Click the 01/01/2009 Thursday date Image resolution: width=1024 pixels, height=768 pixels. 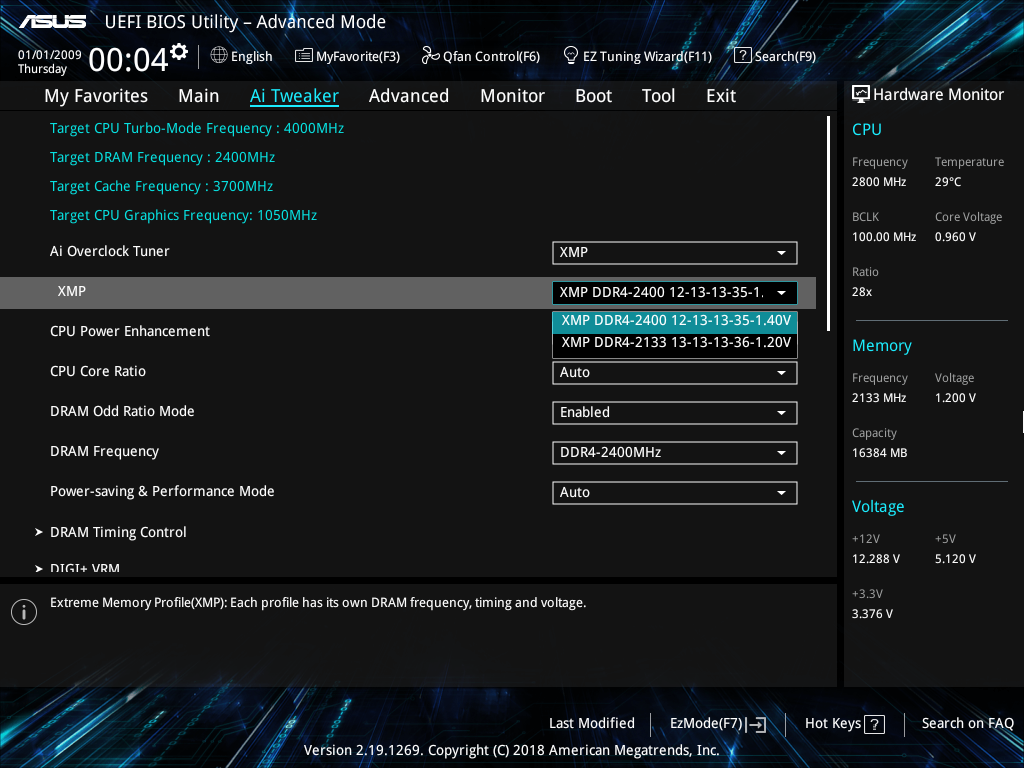pyautogui.click(x=50, y=61)
